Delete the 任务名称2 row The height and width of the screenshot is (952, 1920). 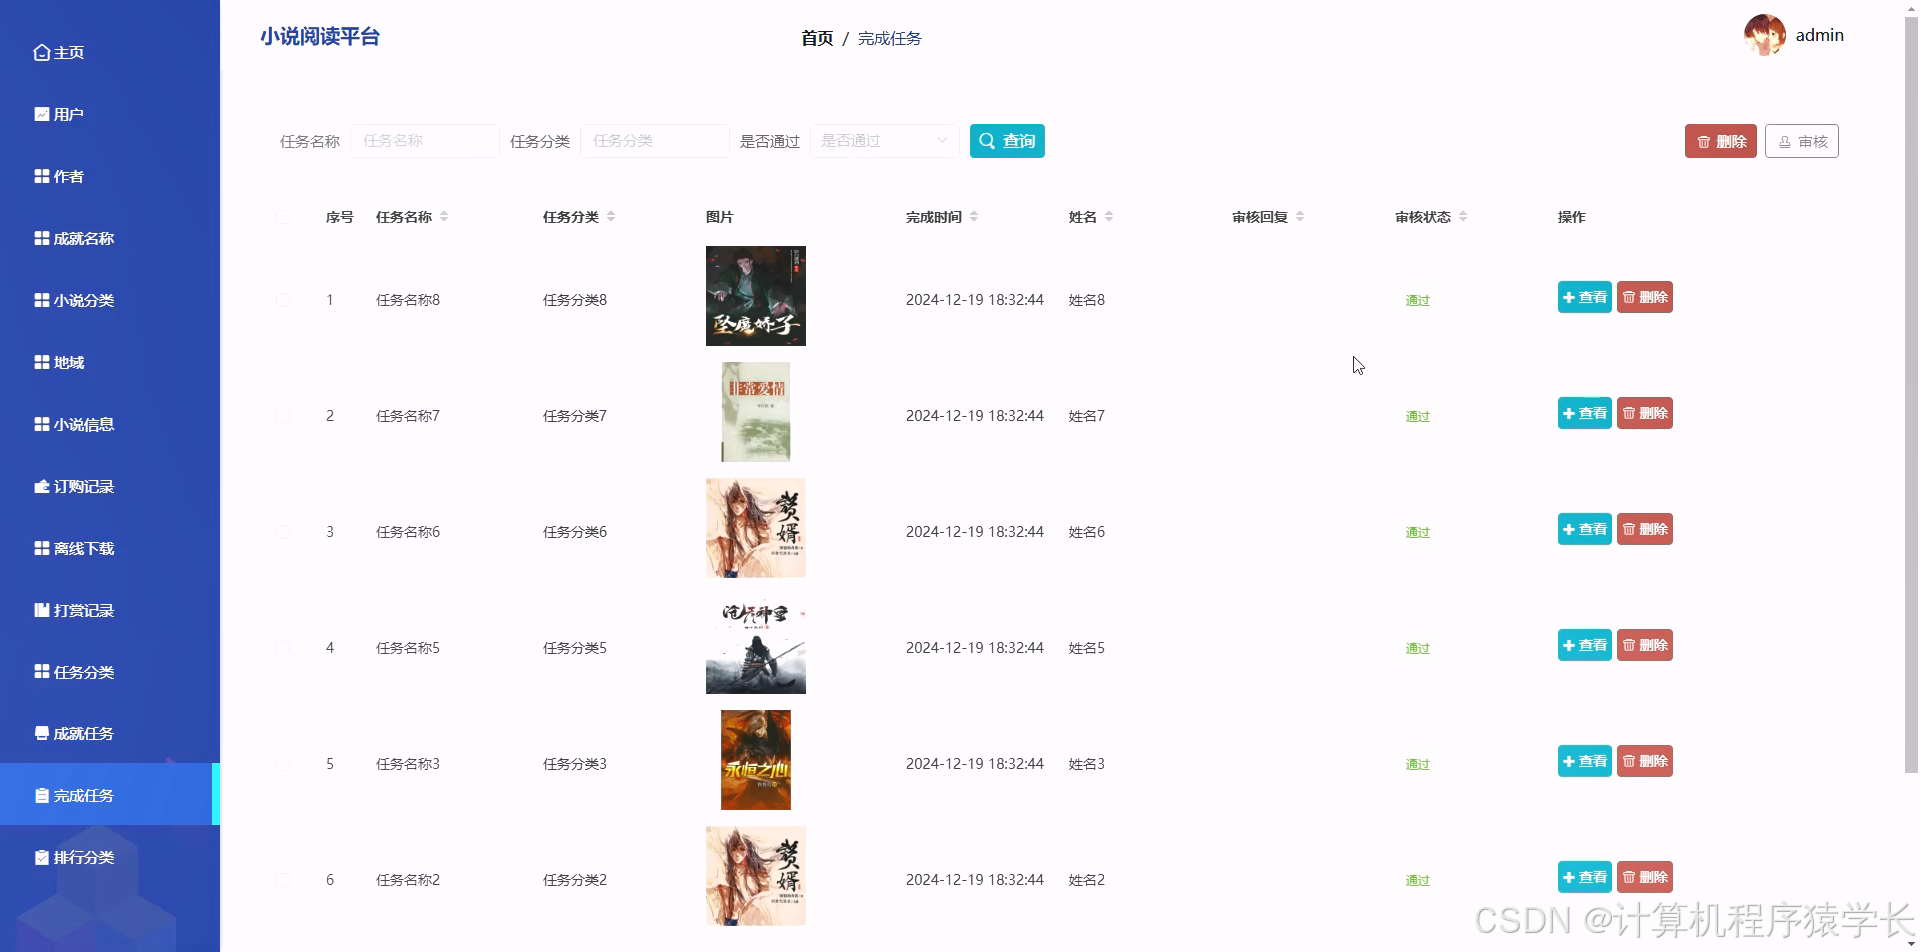pos(1645,877)
